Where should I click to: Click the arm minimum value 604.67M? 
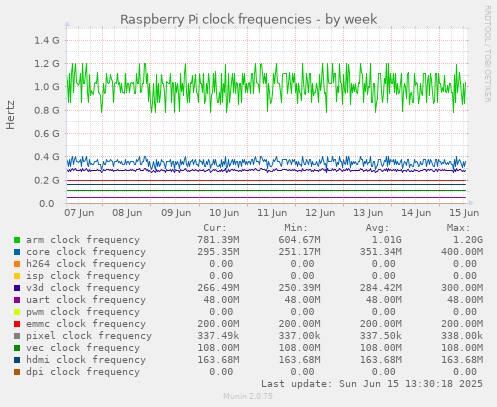click(x=299, y=240)
